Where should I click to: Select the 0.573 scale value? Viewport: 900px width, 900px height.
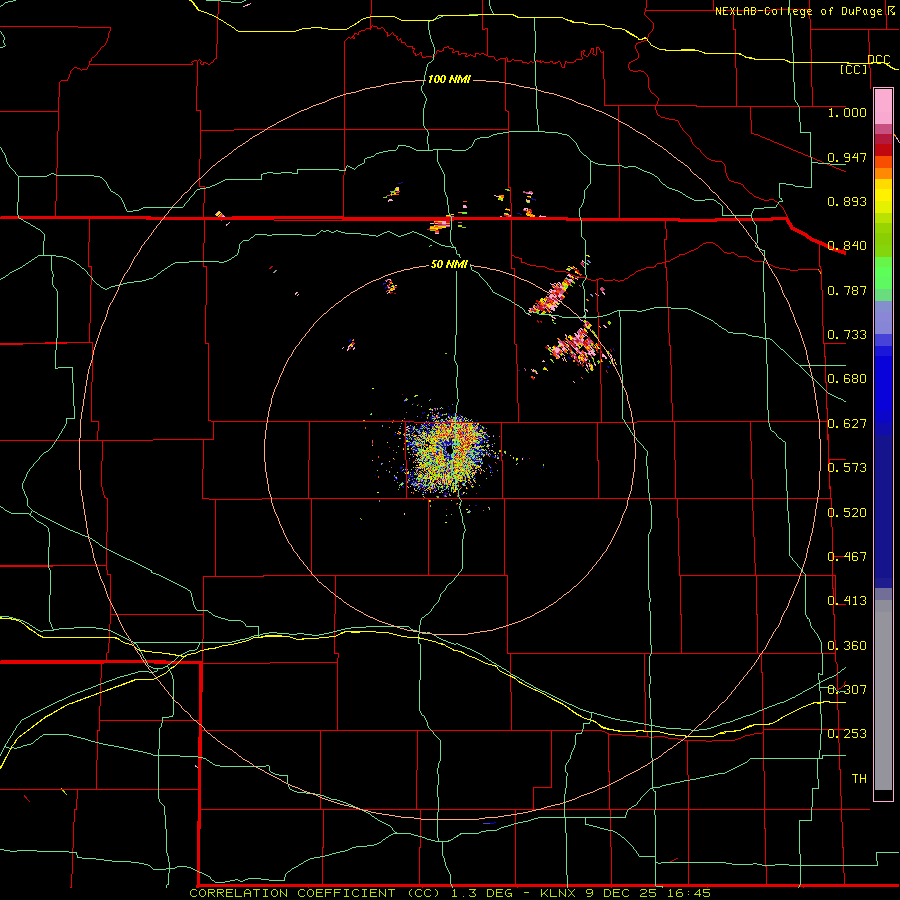coord(847,468)
